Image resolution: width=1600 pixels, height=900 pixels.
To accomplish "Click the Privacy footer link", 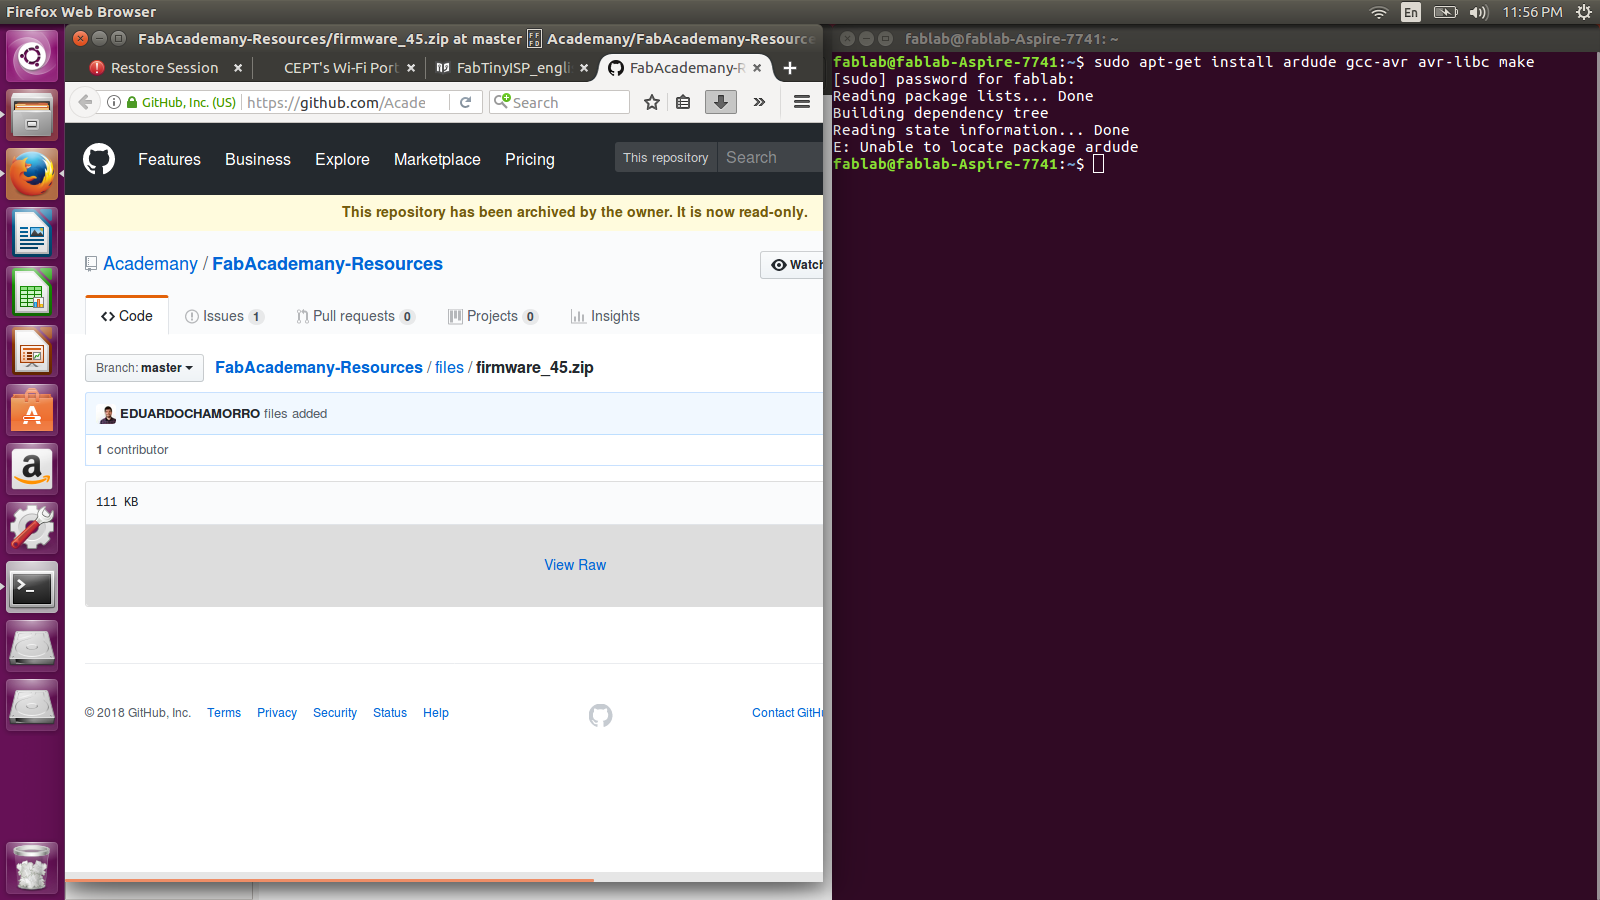I will 277,713.
